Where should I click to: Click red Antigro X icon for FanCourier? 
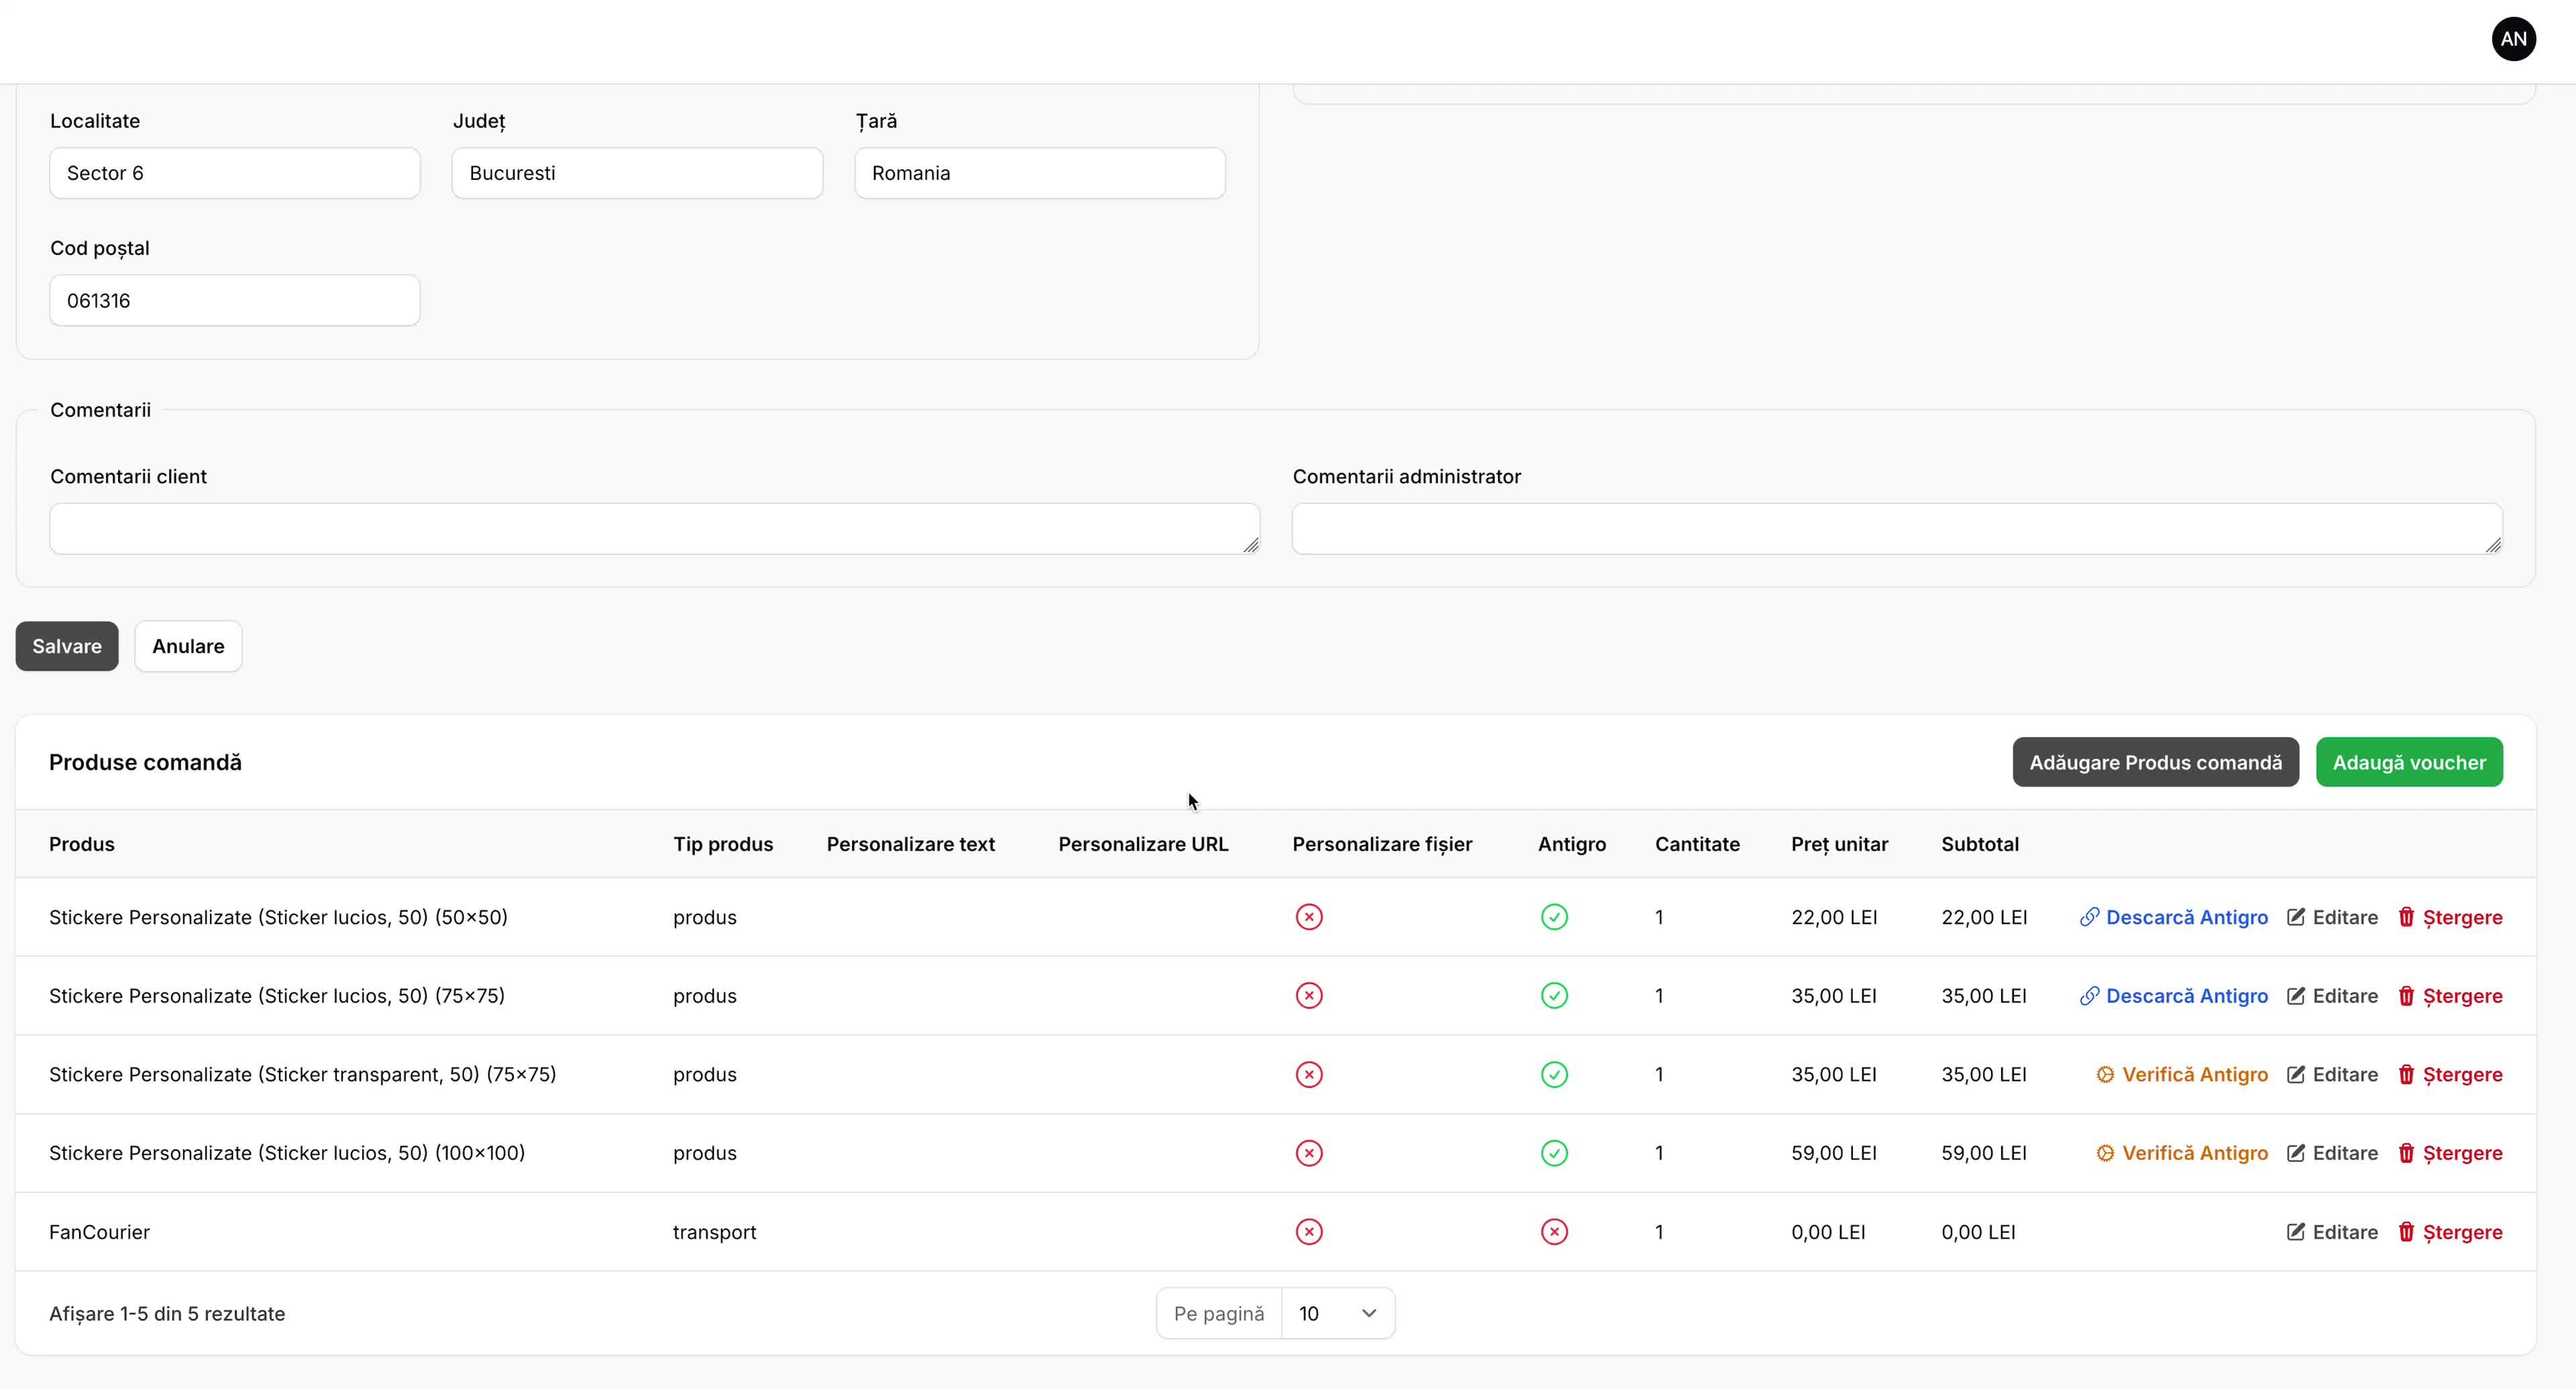[x=1554, y=1232]
